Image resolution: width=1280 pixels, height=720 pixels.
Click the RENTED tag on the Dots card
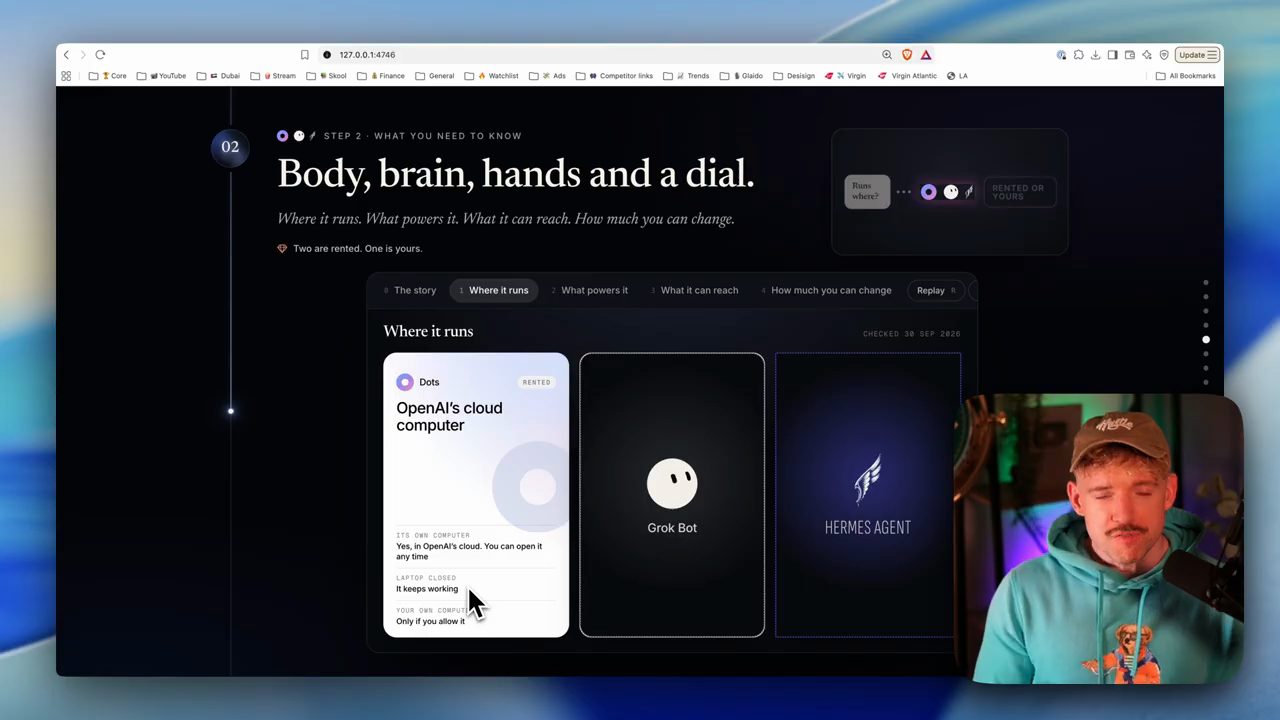pyautogui.click(x=536, y=382)
